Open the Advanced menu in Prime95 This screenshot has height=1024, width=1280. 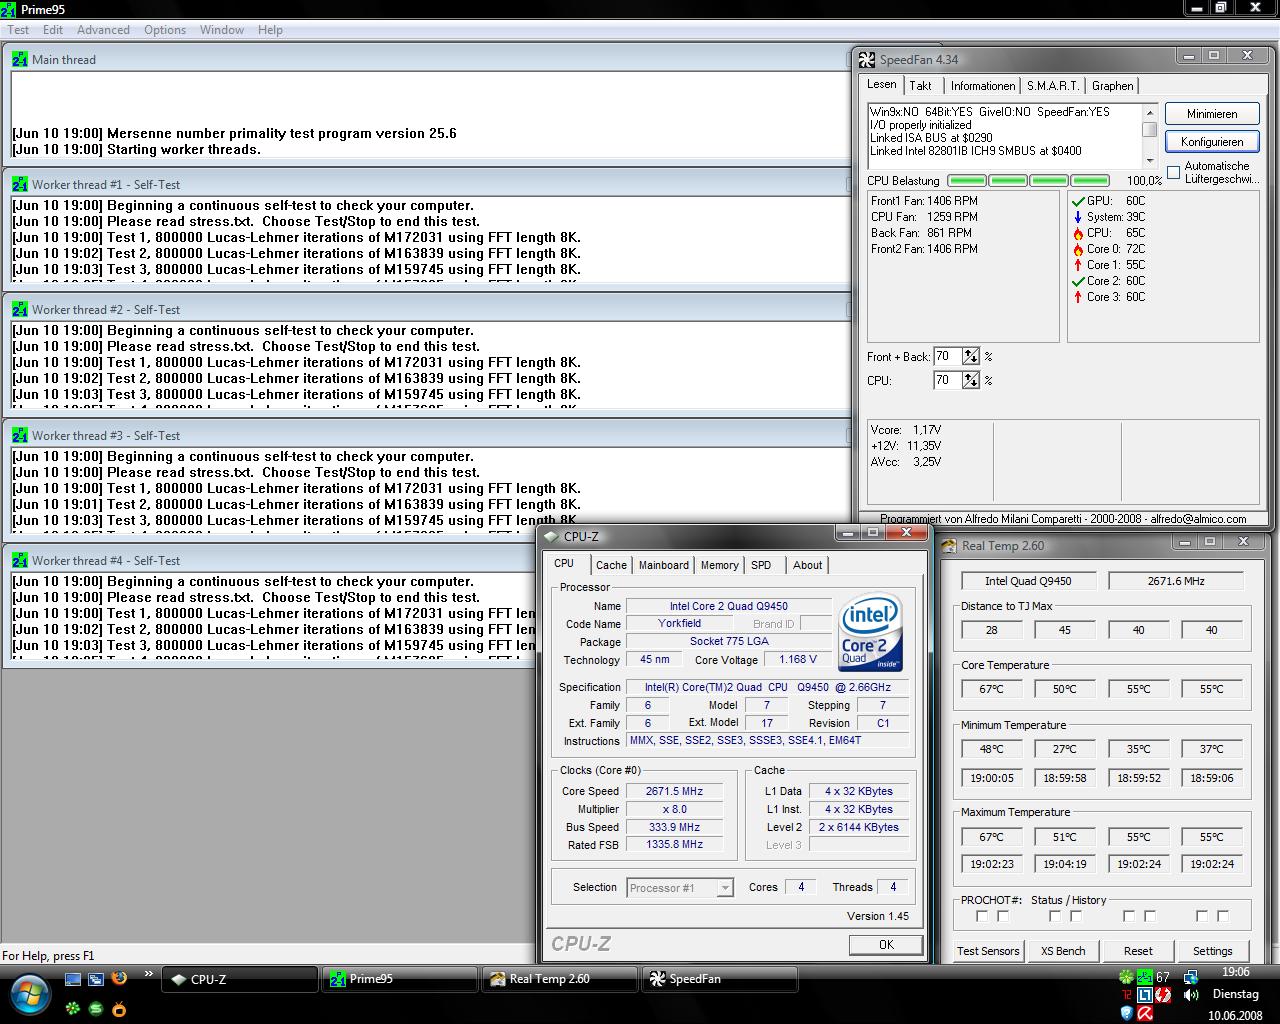(x=103, y=30)
